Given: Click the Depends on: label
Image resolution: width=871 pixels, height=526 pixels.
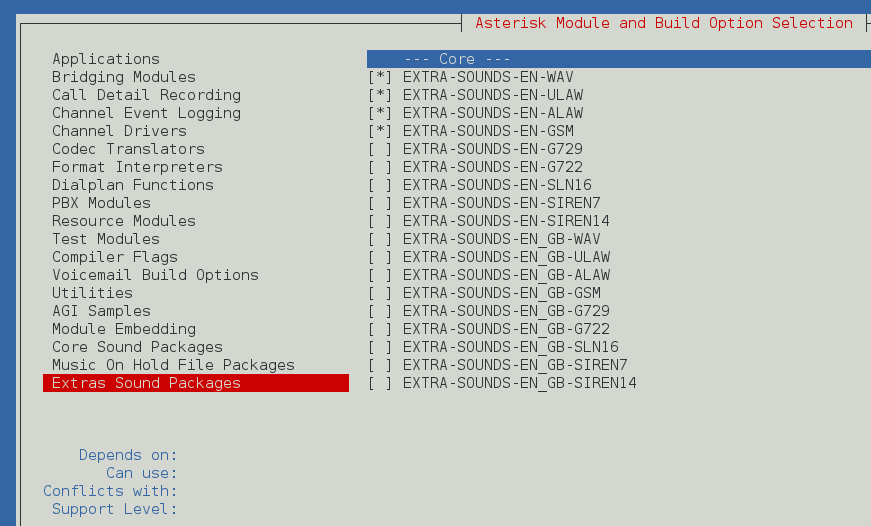Looking at the screenshot, I should 128,455.
